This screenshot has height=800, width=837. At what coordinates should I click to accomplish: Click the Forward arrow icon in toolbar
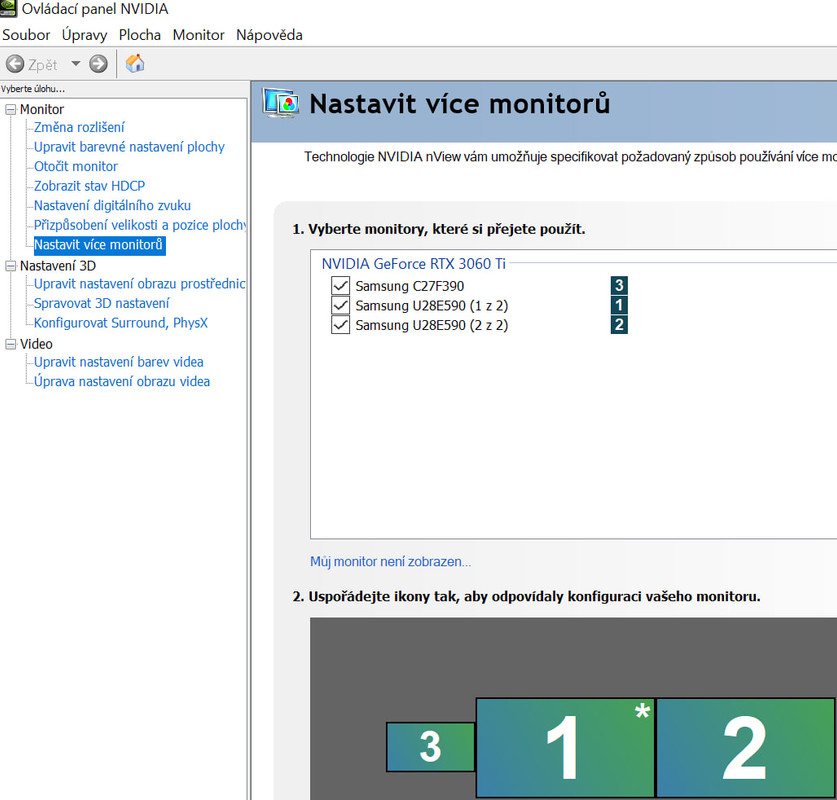(98, 64)
